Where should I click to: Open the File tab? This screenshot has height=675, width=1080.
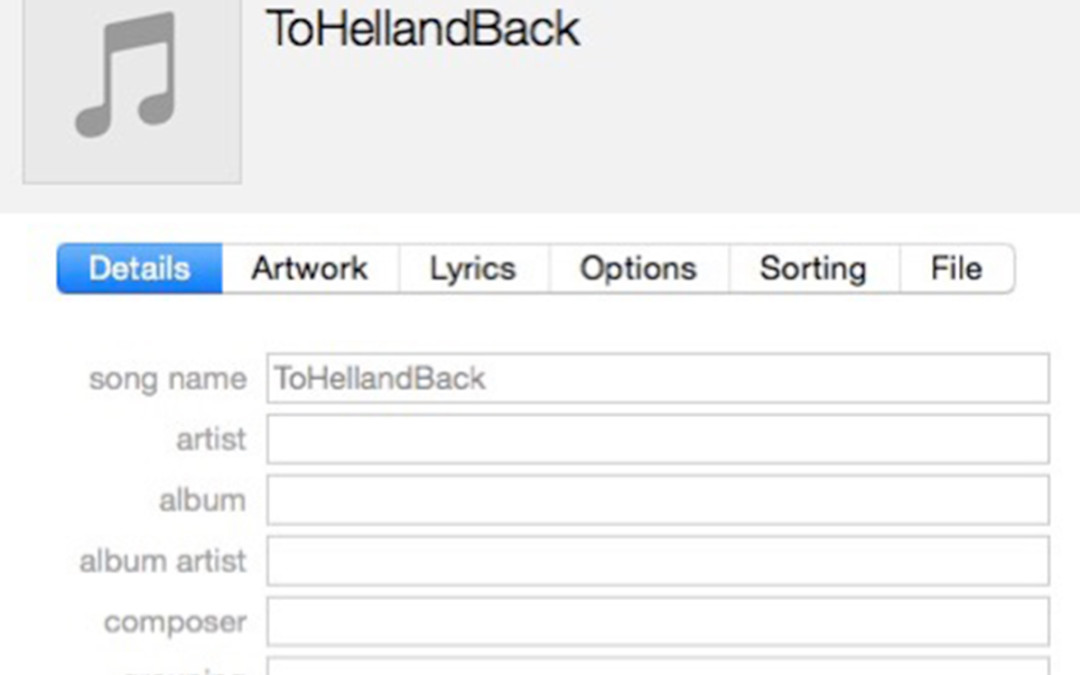[x=956, y=269]
